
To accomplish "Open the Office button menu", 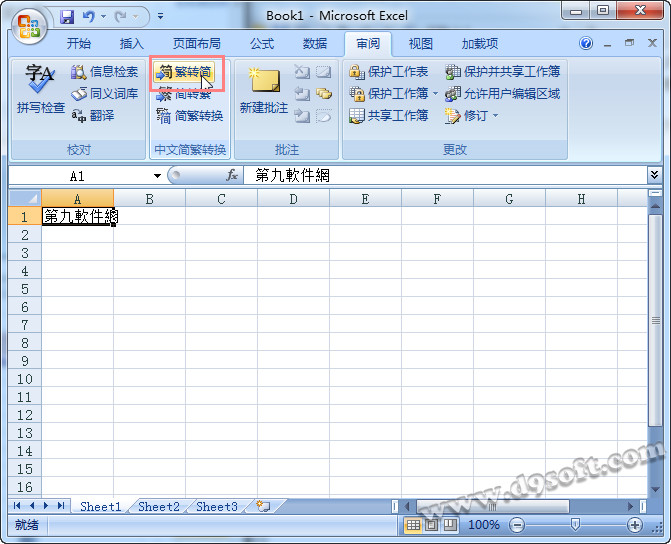I will click(x=29, y=27).
